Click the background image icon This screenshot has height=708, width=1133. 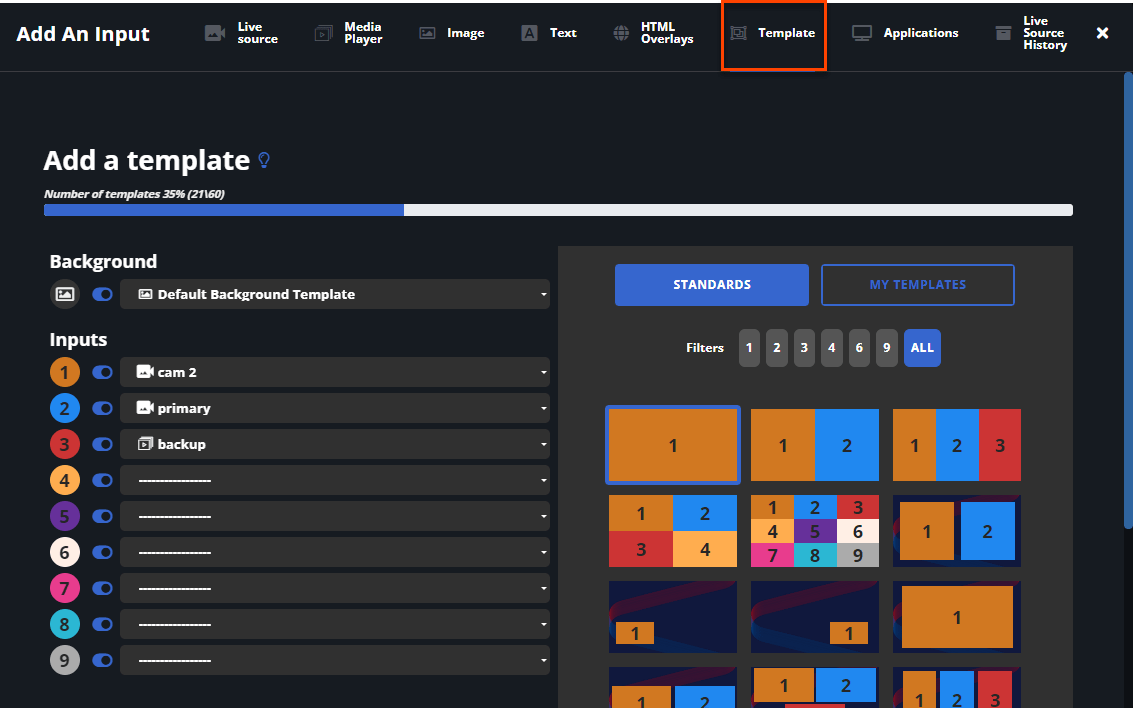(x=64, y=294)
